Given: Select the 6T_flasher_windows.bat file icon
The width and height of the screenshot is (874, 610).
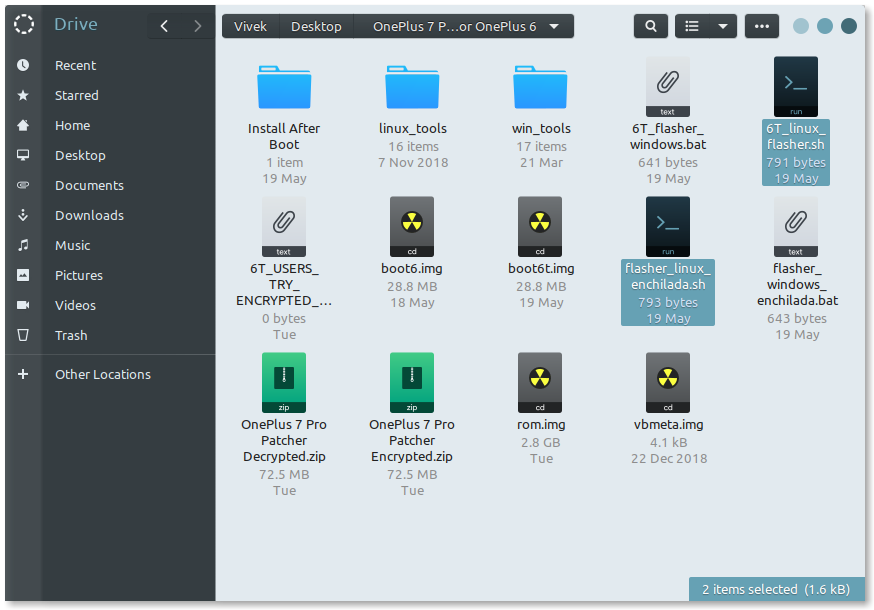Looking at the screenshot, I should click(x=668, y=86).
